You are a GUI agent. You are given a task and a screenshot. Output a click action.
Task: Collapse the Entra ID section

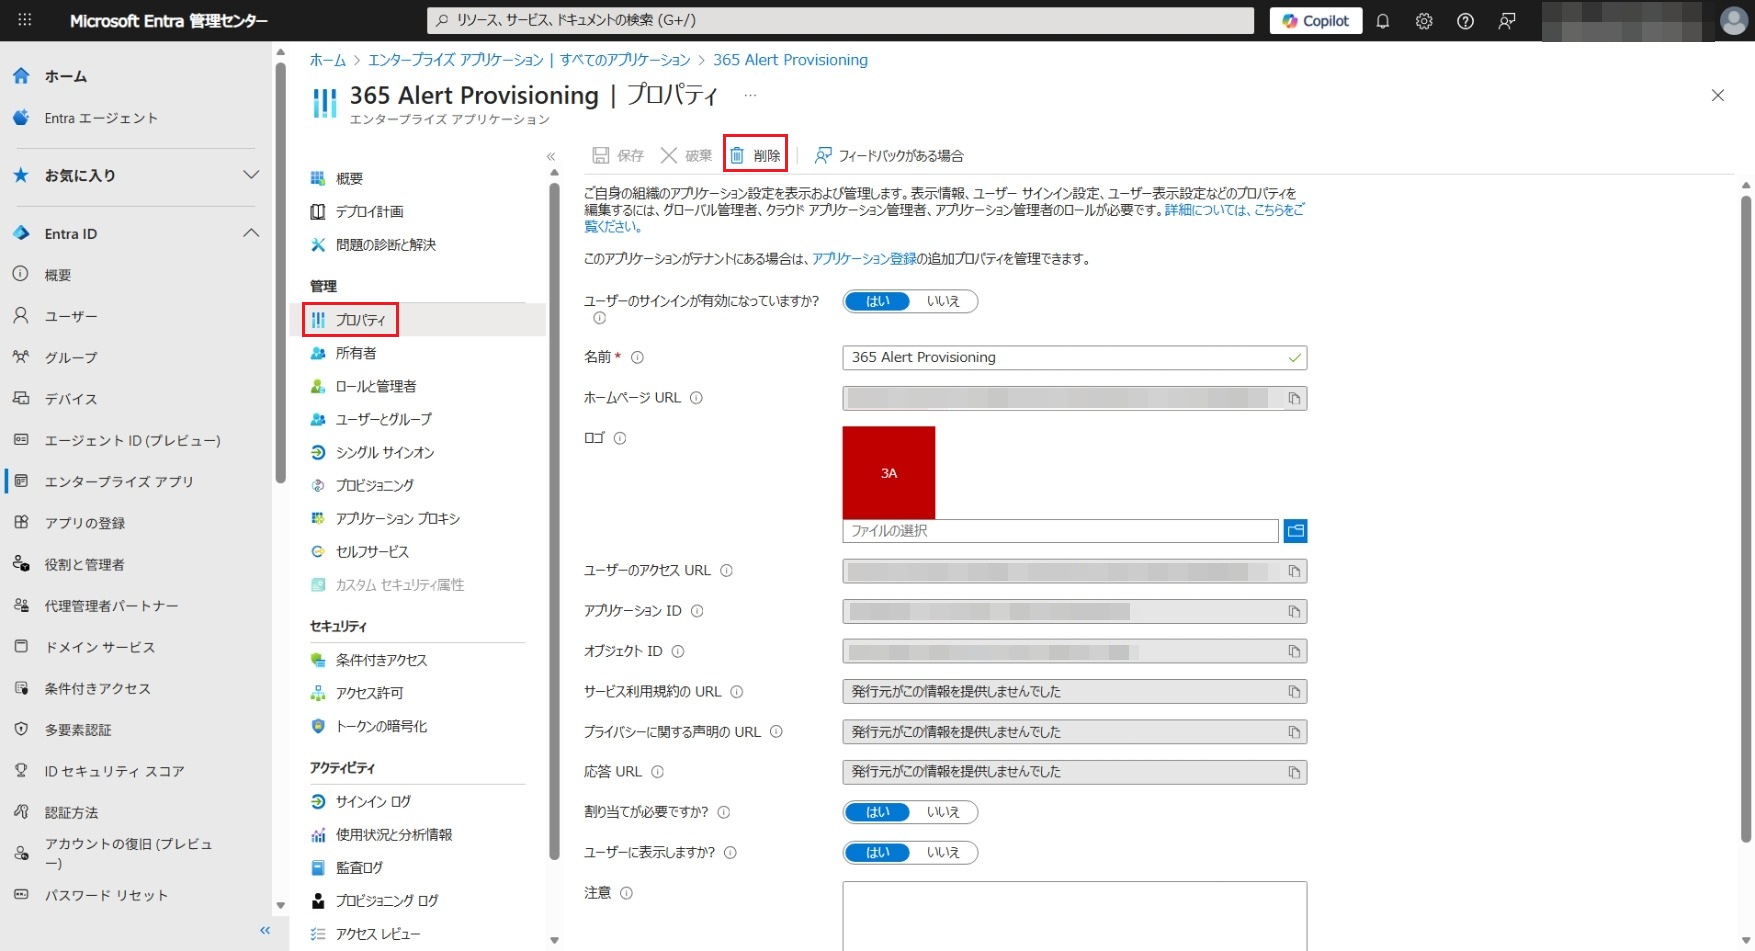pos(251,233)
